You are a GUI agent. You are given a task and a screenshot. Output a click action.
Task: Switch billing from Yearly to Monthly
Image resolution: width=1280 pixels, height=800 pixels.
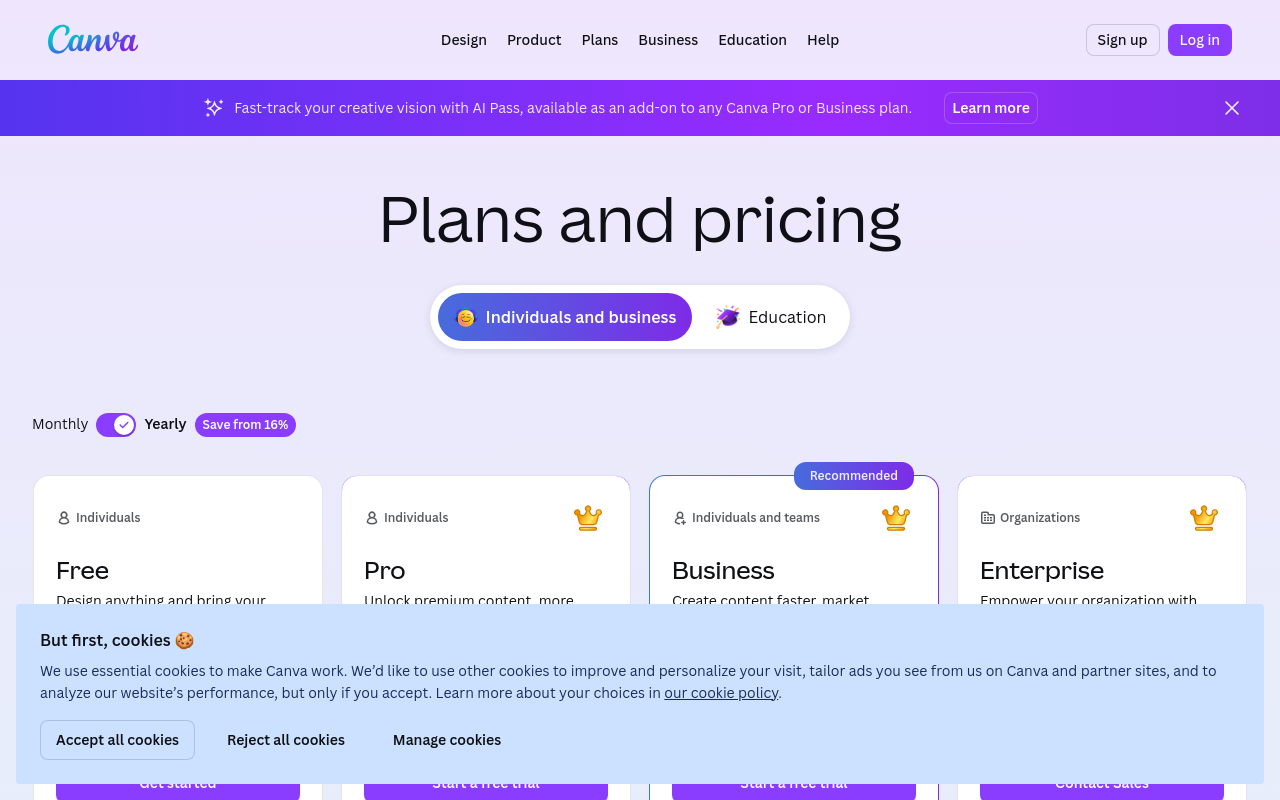tap(115, 424)
